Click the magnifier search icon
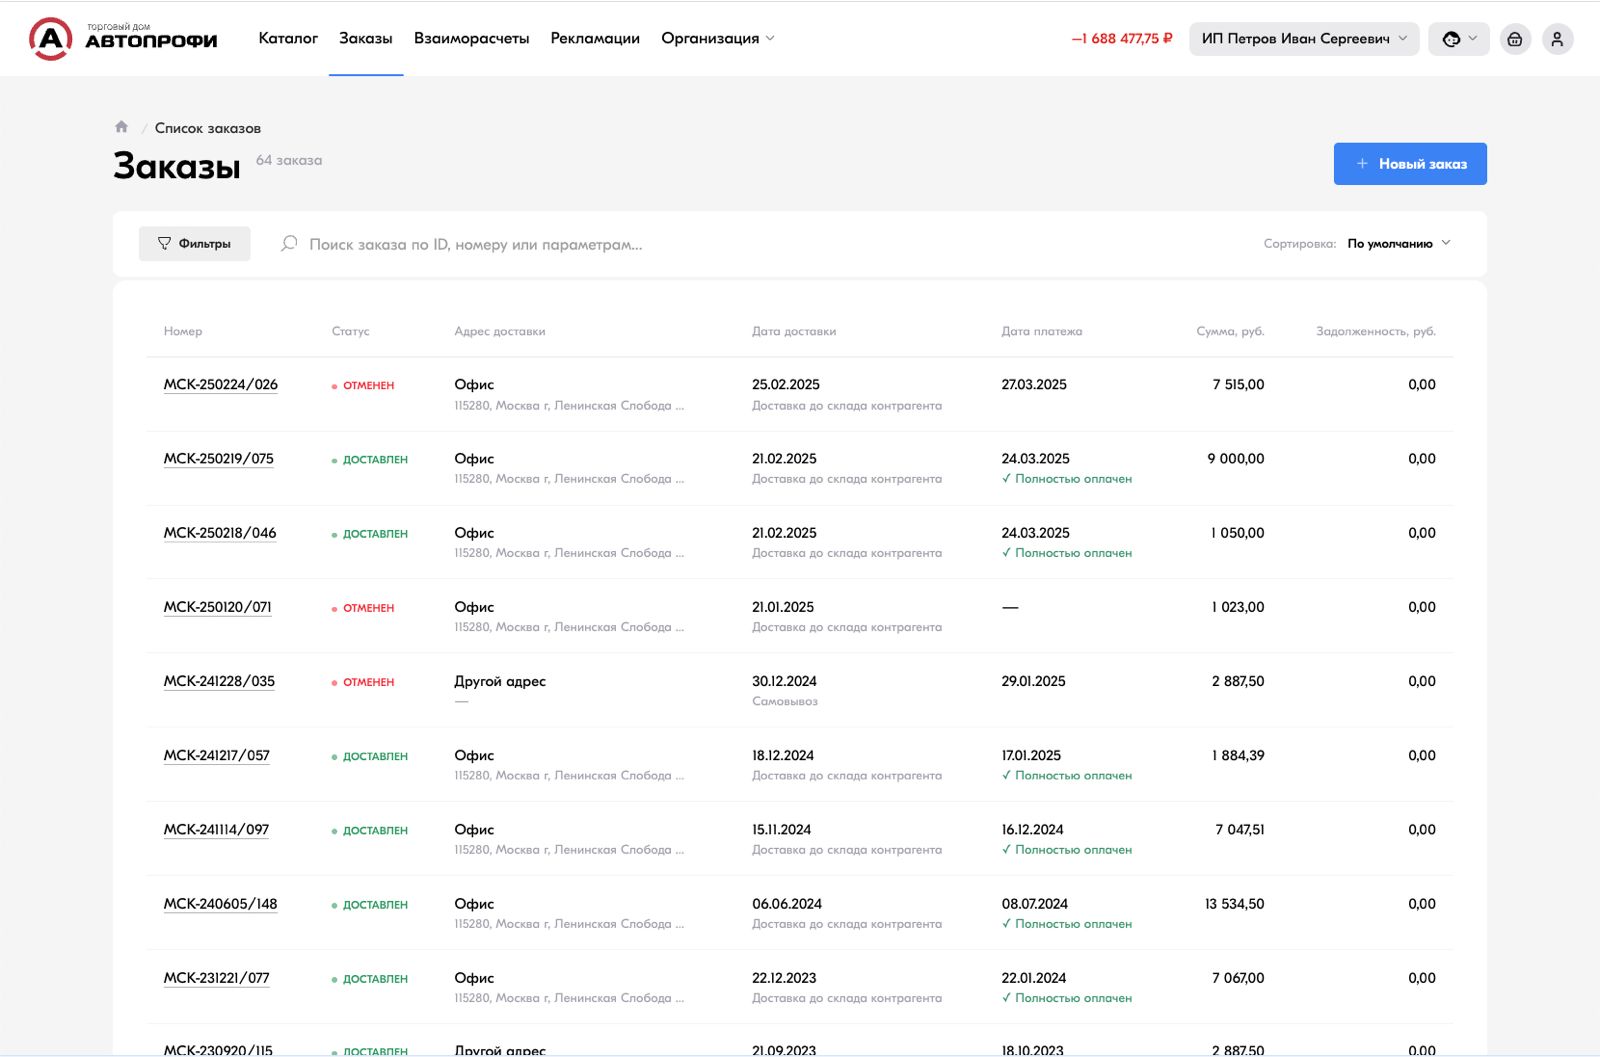This screenshot has height=1057, width=1600. click(x=289, y=244)
